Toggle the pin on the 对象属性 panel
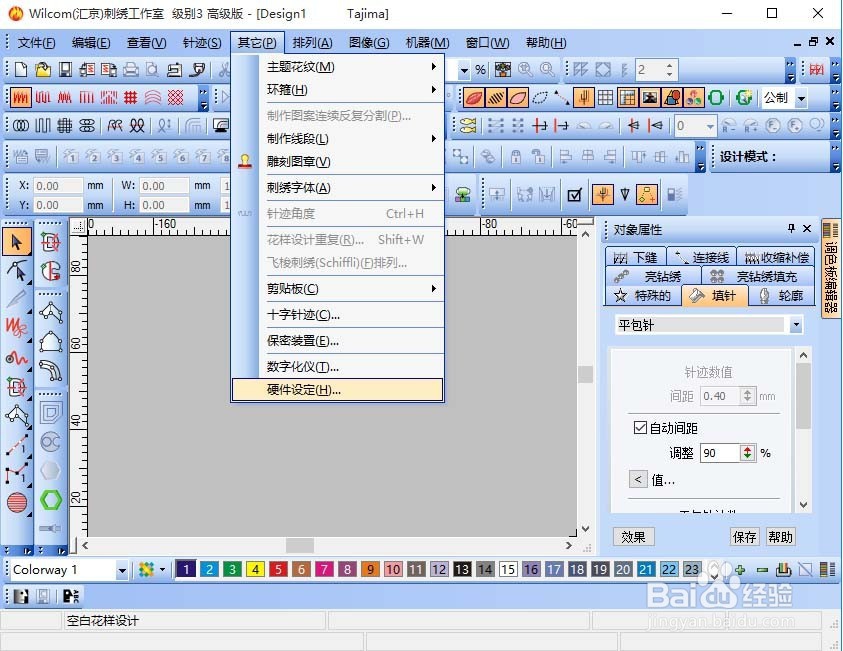The image size is (843, 651). (792, 228)
